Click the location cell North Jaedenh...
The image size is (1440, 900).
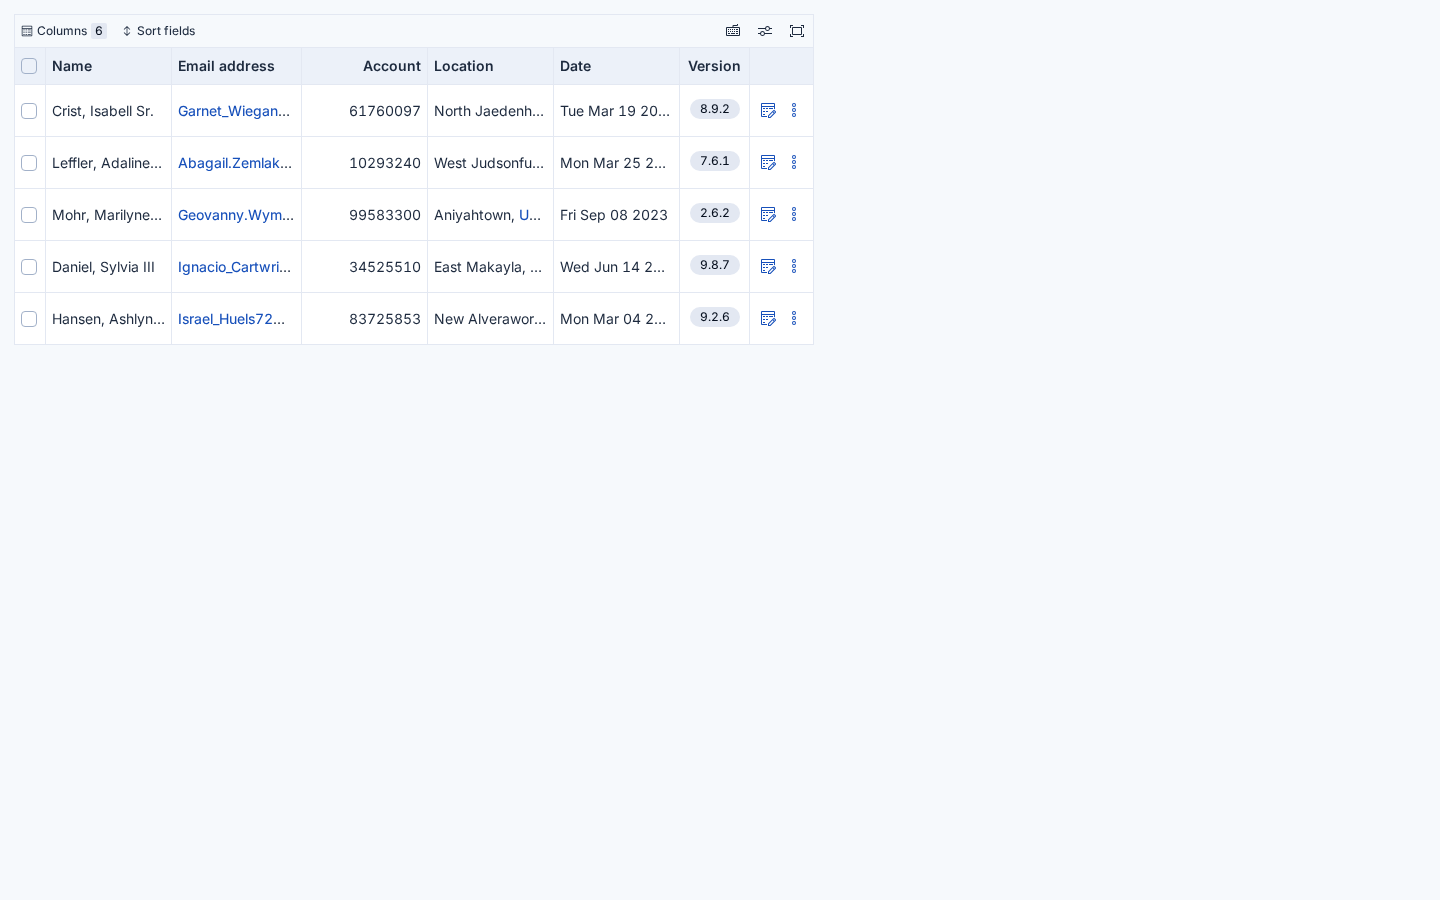coord(489,111)
